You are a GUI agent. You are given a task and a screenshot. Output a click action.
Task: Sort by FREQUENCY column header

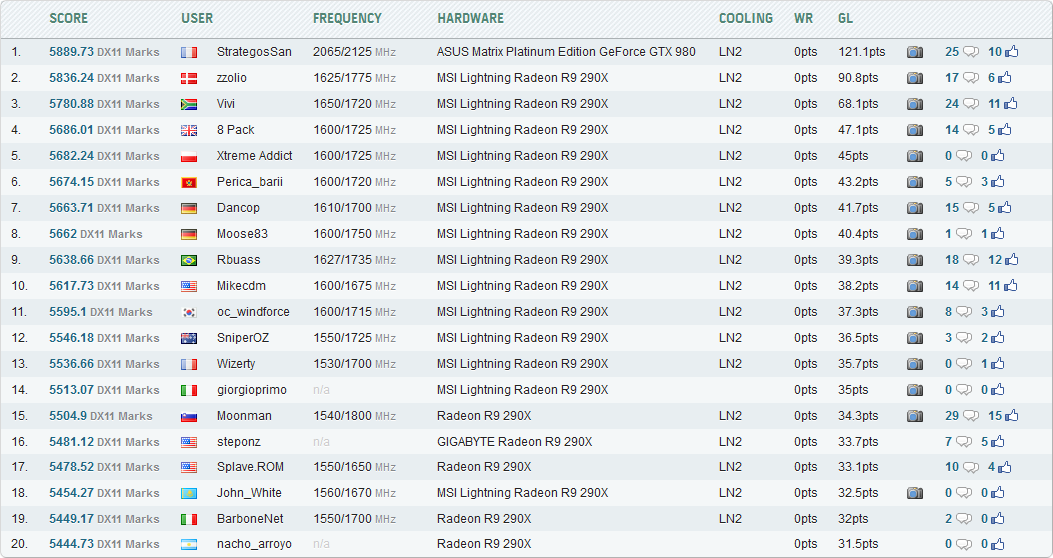(x=347, y=18)
